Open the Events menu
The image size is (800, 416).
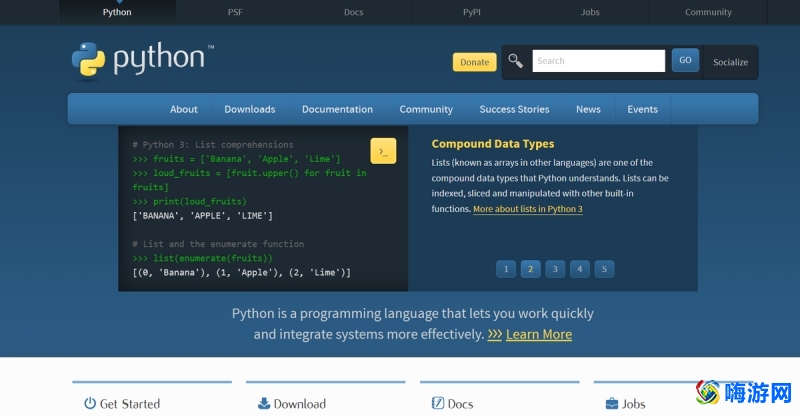pos(642,109)
